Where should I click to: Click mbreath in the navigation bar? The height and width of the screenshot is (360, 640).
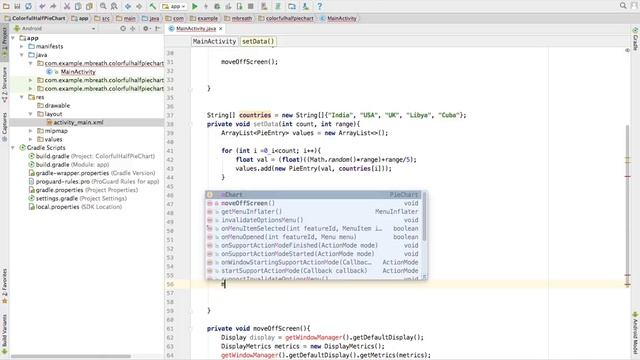click(238, 18)
